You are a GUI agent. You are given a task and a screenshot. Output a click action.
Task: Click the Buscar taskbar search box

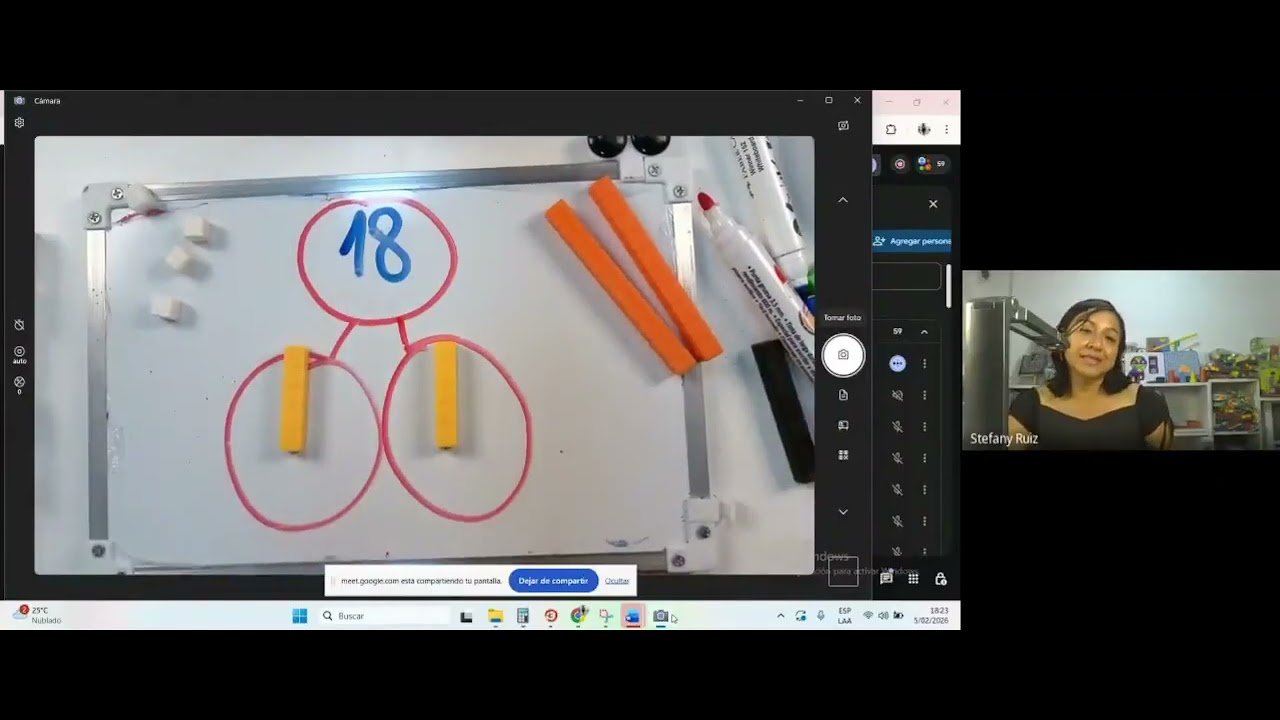(385, 616)
